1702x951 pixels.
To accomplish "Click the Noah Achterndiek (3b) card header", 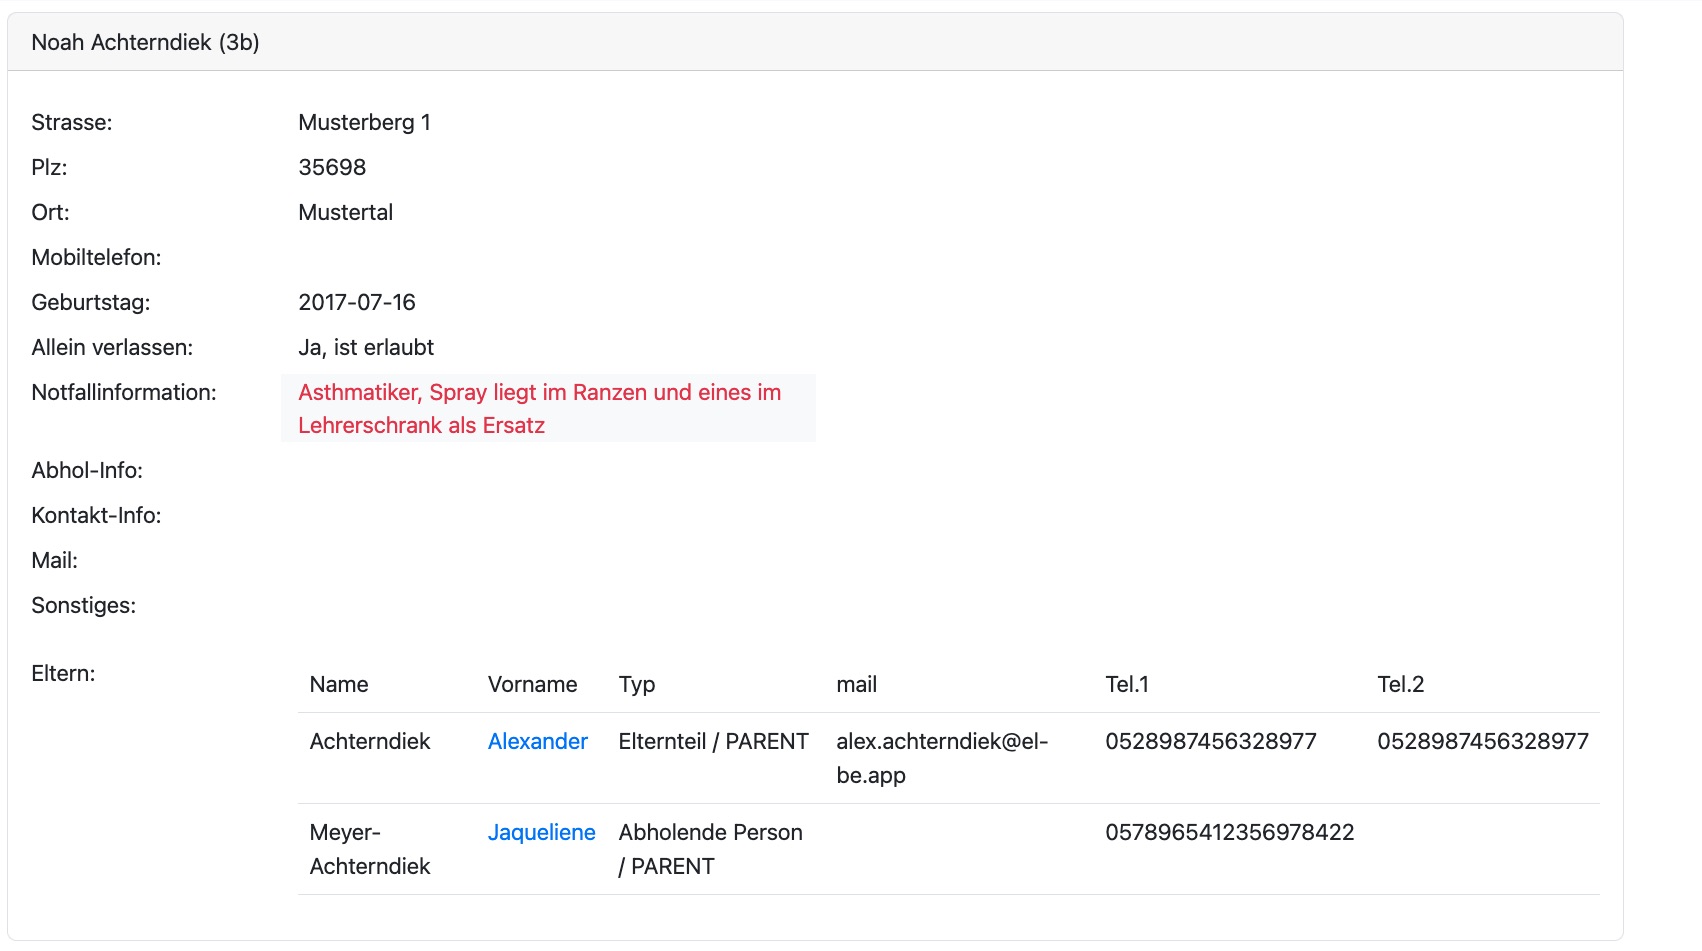I will pos(145,42).
